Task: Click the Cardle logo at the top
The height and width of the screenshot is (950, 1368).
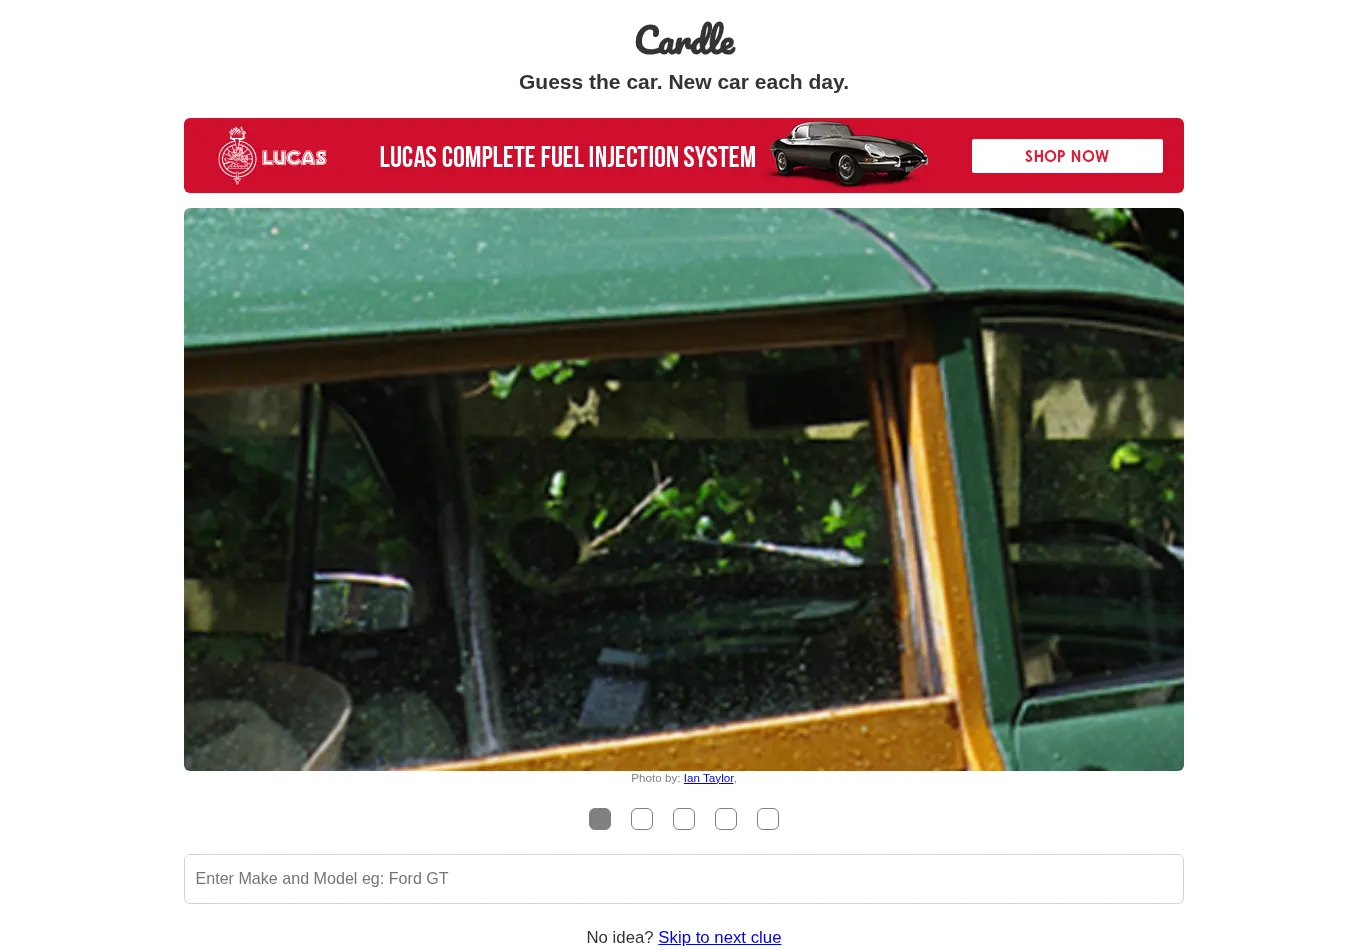Action: click(x=684, y=40)
